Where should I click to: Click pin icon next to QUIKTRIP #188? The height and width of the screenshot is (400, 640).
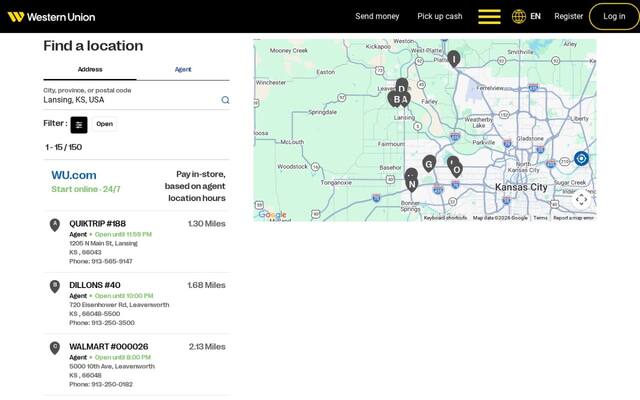pos(55,225)
